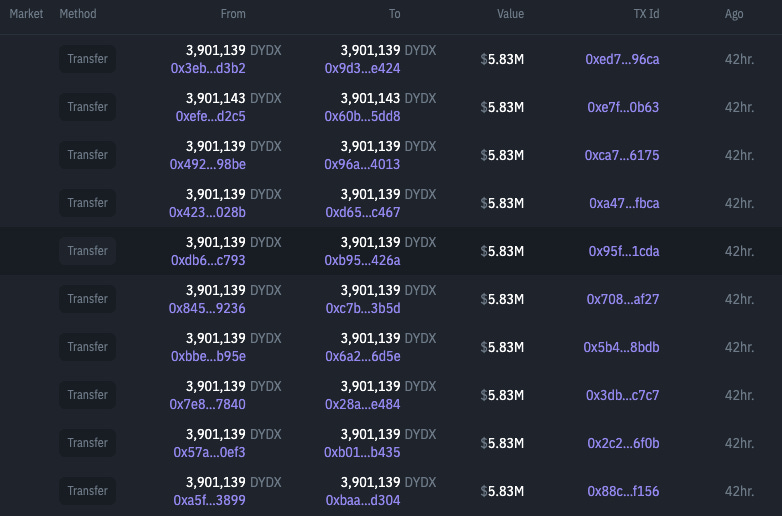Open transaction 0xed7...96ca
Image resolution: width=782 pixels, height=516 pixels.
[x=622, y=59]
